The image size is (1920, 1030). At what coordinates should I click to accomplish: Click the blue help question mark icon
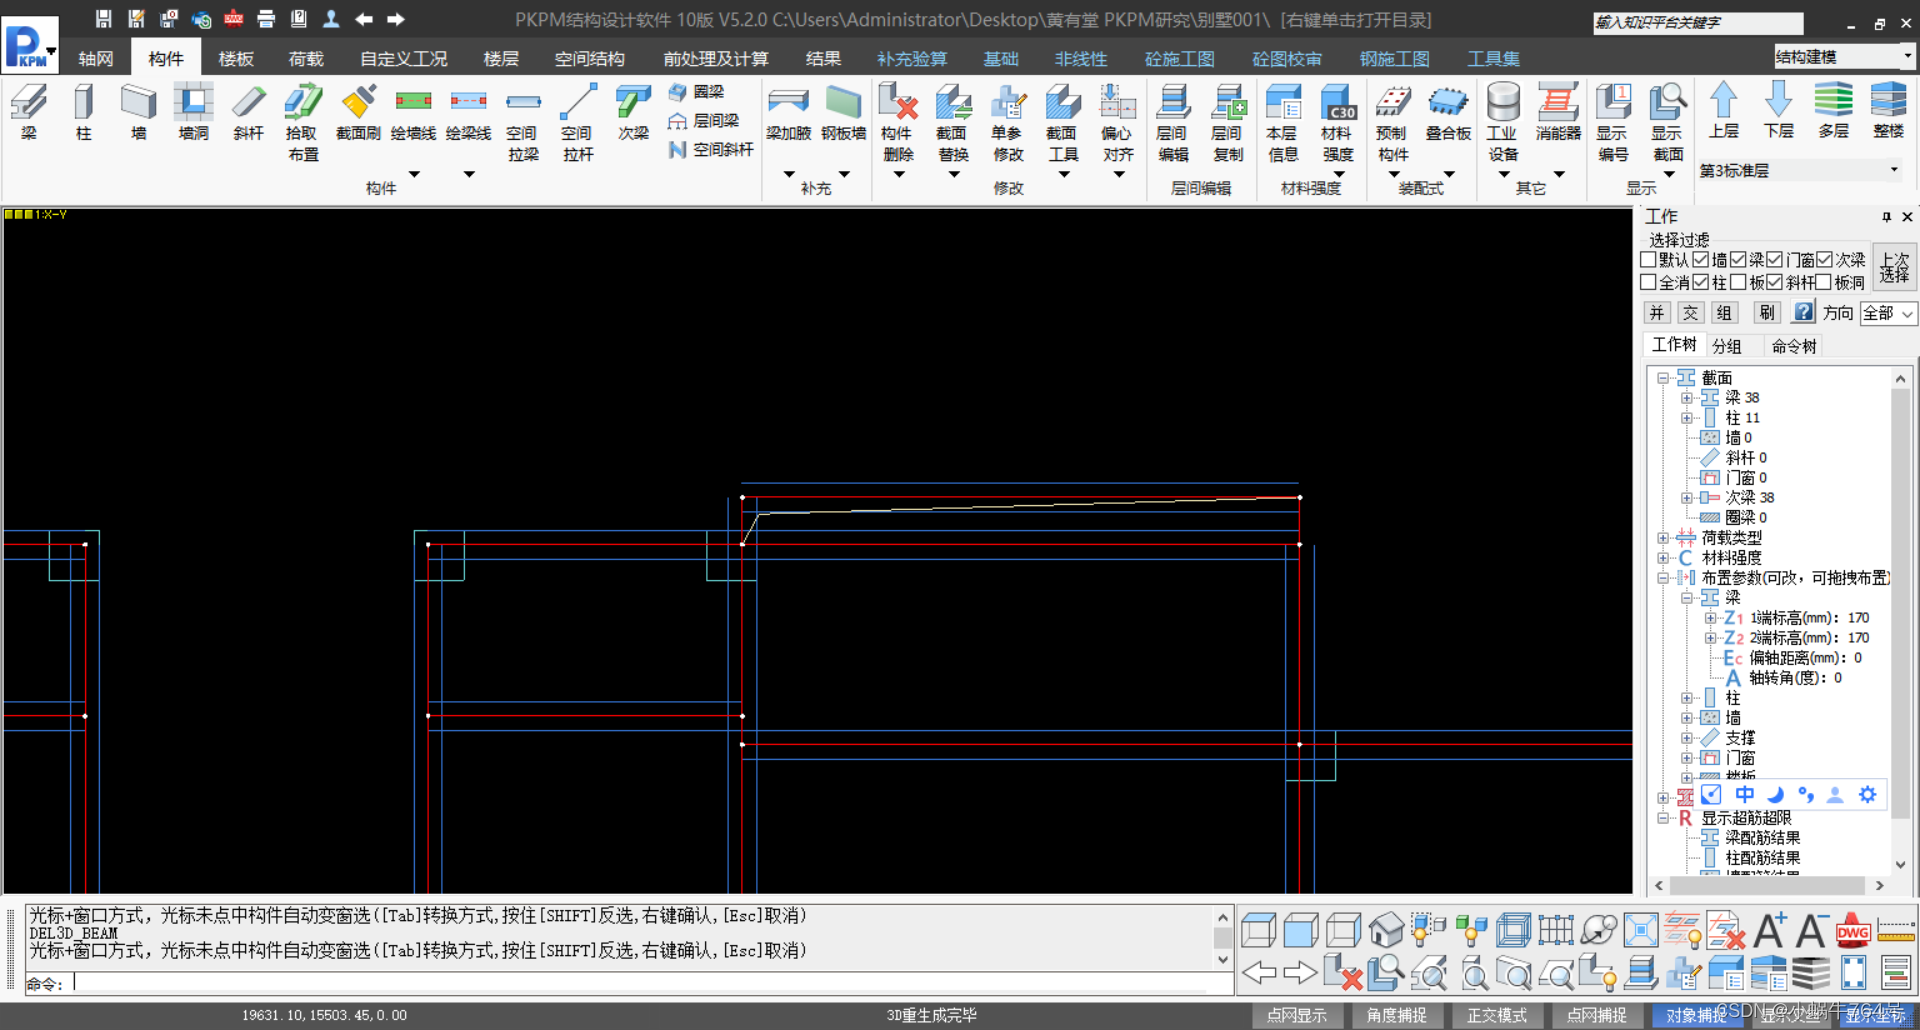pyautogui.click(x=1803, y=312)
